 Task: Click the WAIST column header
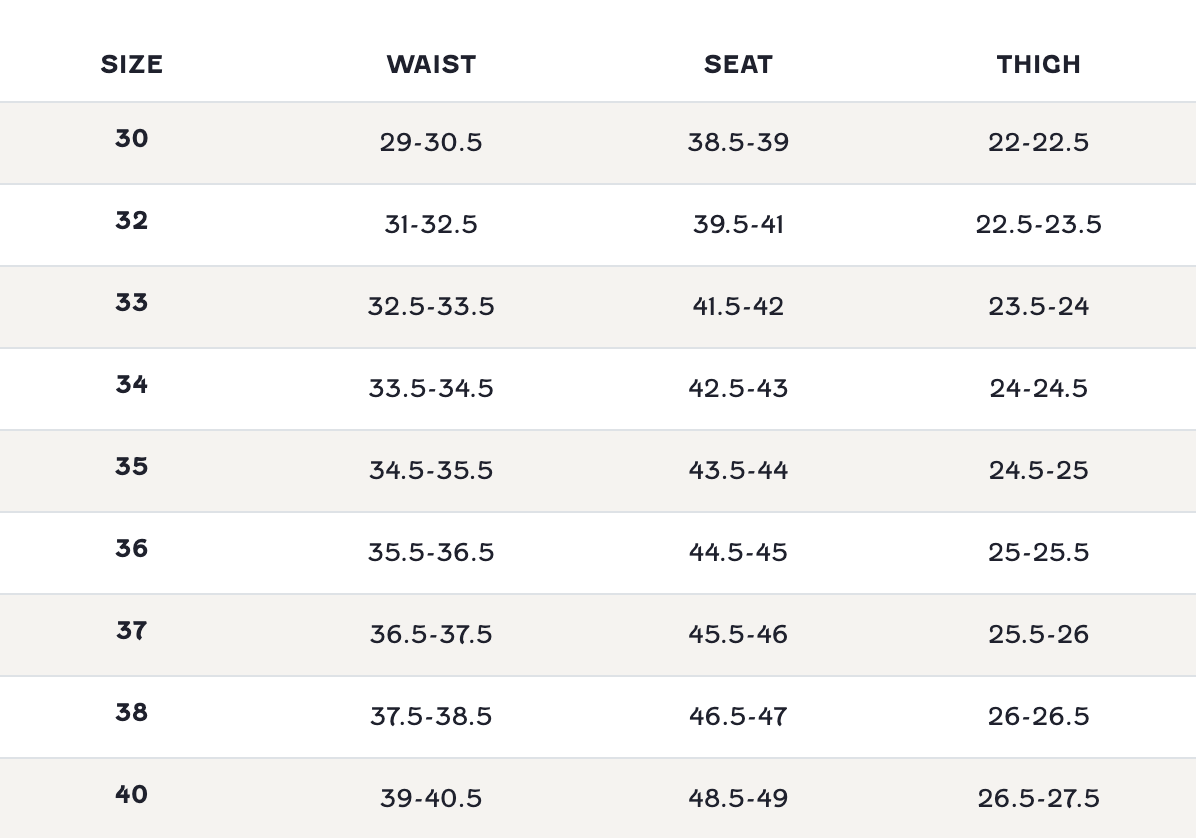(x=431, y=65)
